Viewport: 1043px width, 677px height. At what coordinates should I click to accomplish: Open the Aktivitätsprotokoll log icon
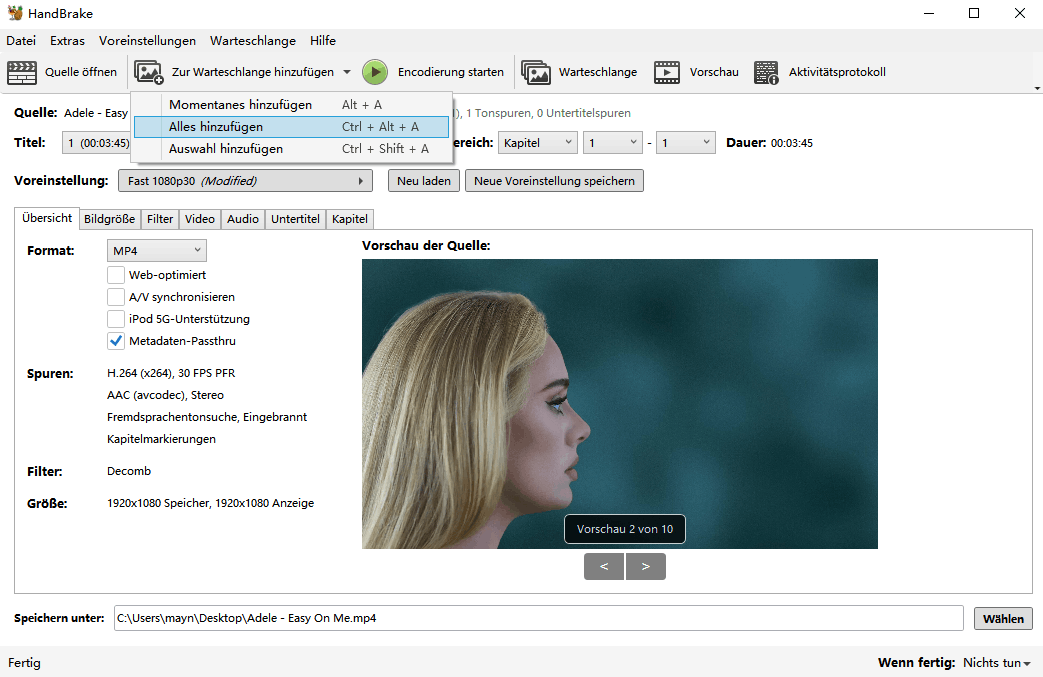pos(766,72)
